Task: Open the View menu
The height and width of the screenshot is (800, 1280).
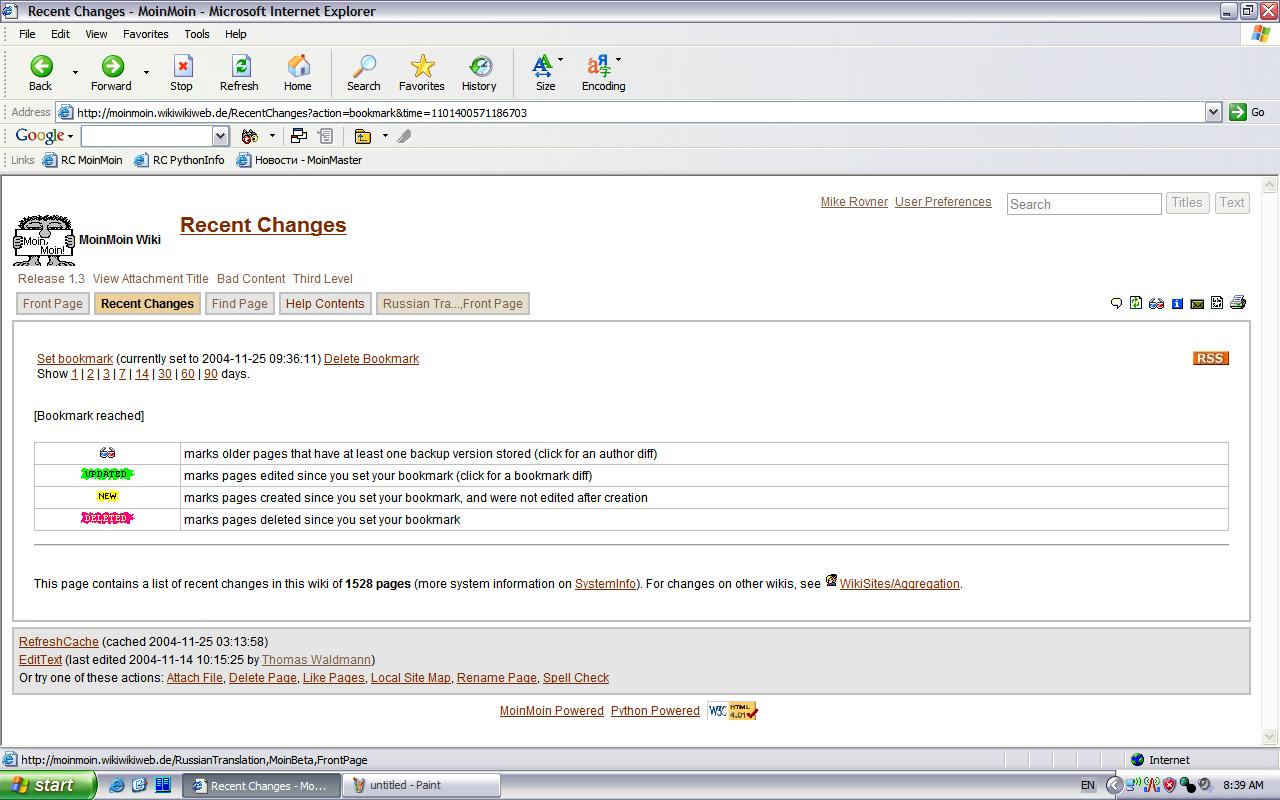Action: click(96, 34)
